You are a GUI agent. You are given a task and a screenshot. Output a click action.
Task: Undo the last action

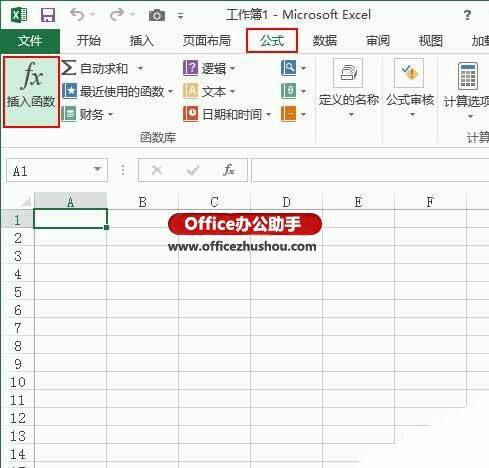pos(77,14)
